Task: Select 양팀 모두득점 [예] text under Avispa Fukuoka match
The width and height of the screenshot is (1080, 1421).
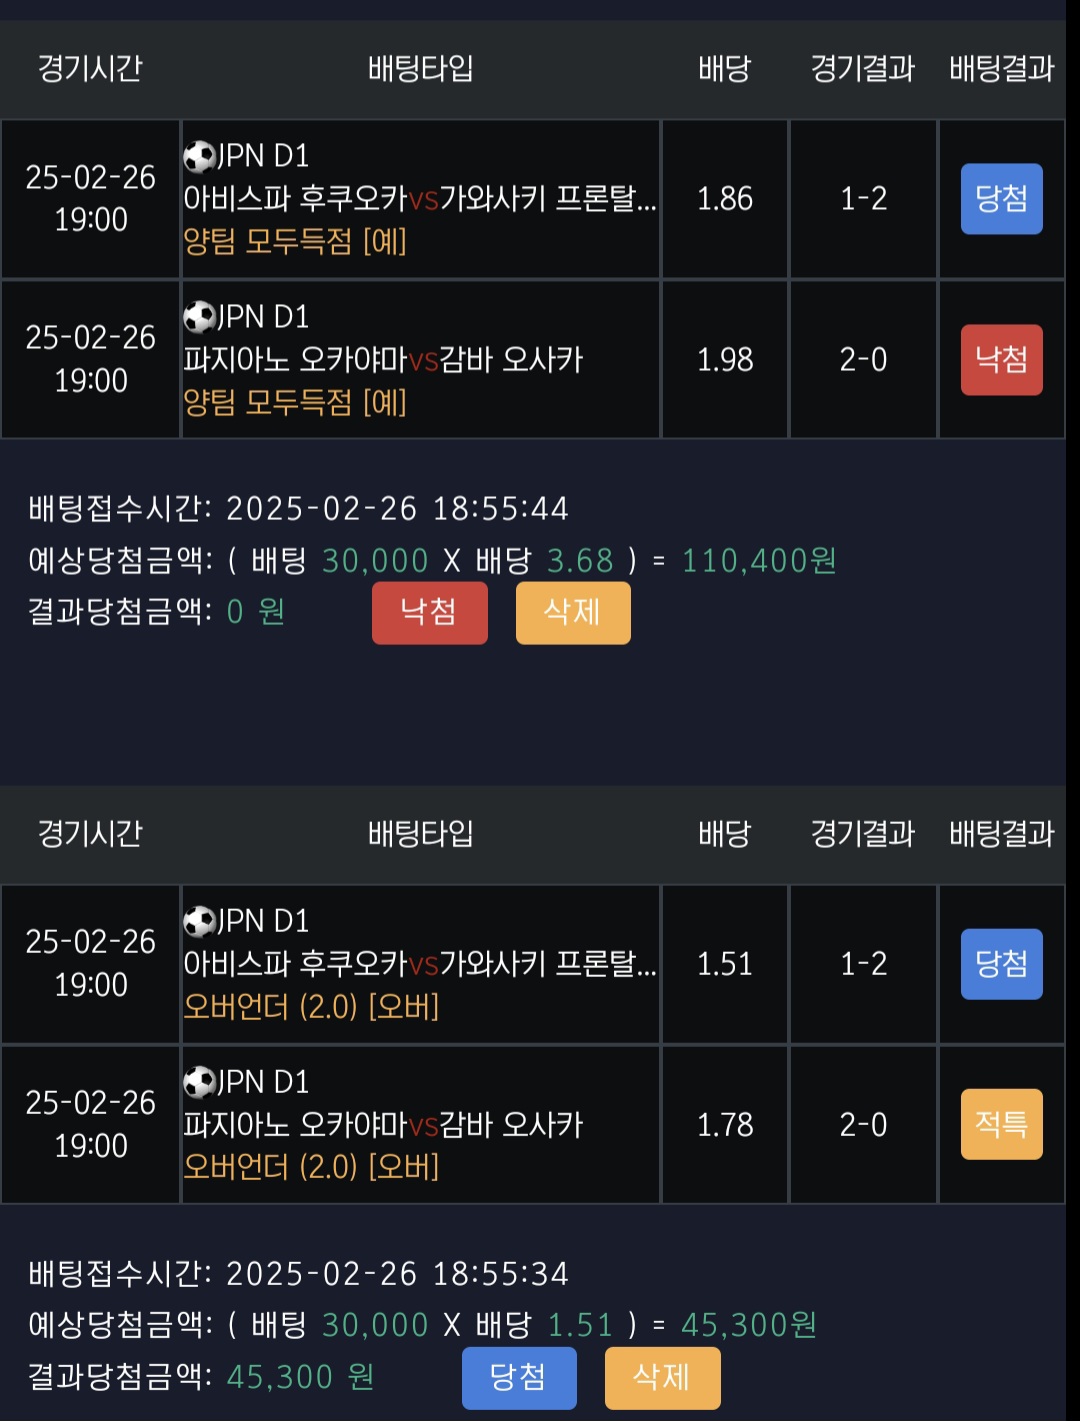Action: point(295,241)
